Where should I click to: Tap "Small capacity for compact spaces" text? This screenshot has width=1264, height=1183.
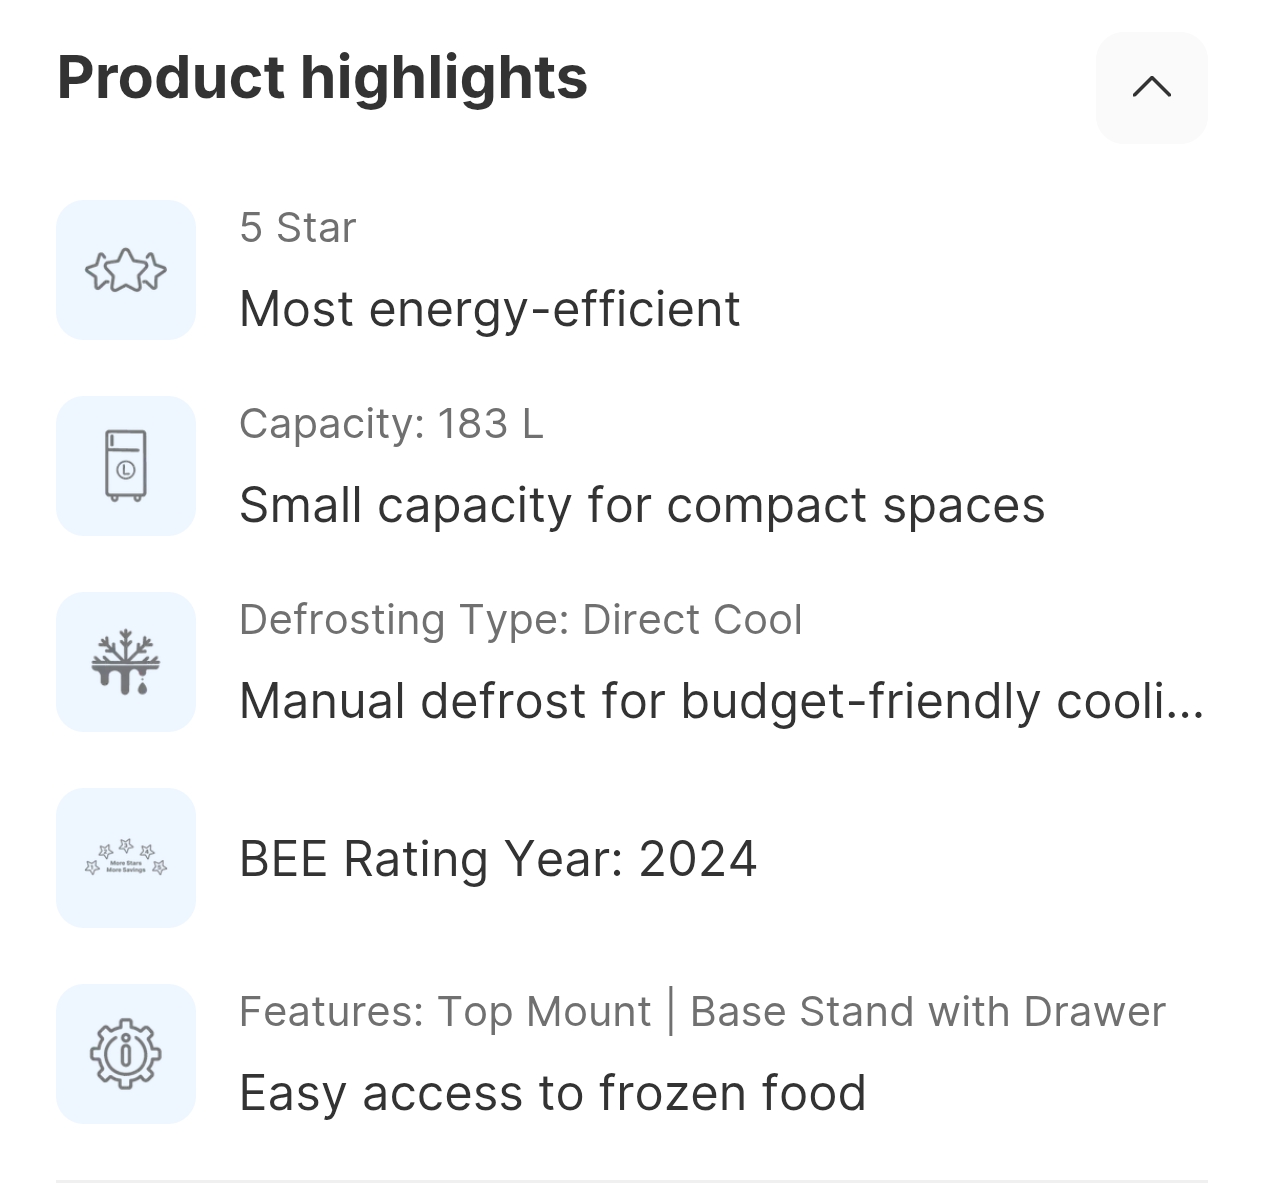pos(642,505)
